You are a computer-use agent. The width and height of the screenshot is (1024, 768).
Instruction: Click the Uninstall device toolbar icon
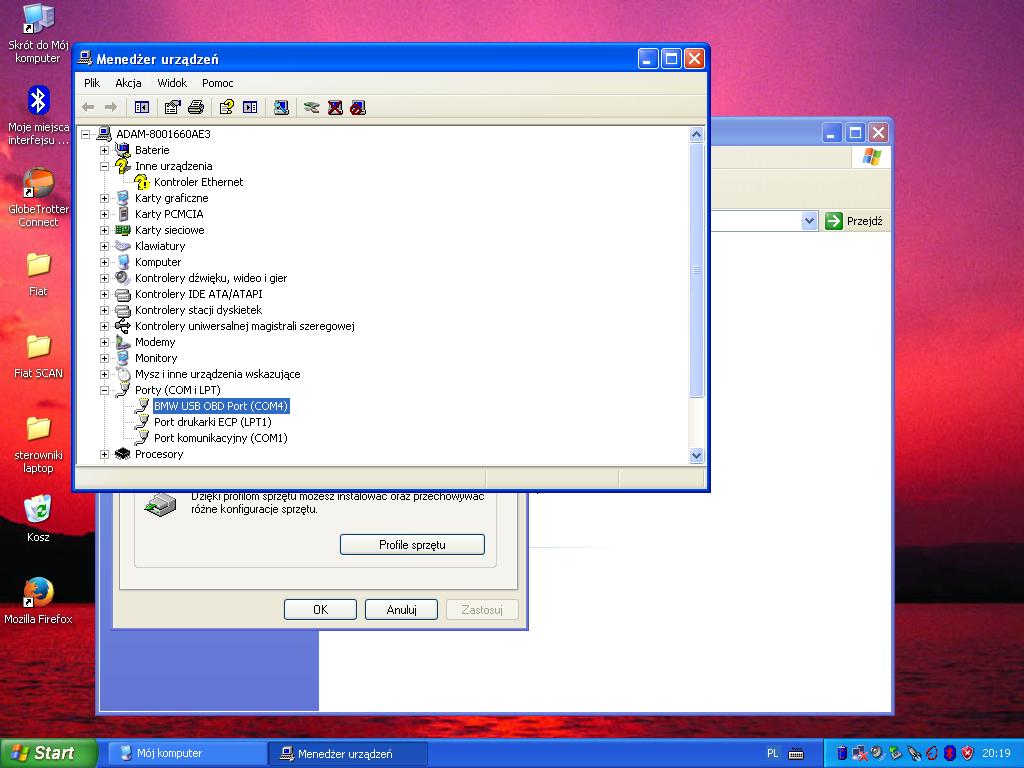pyautogui.click(x=335, y=107)
